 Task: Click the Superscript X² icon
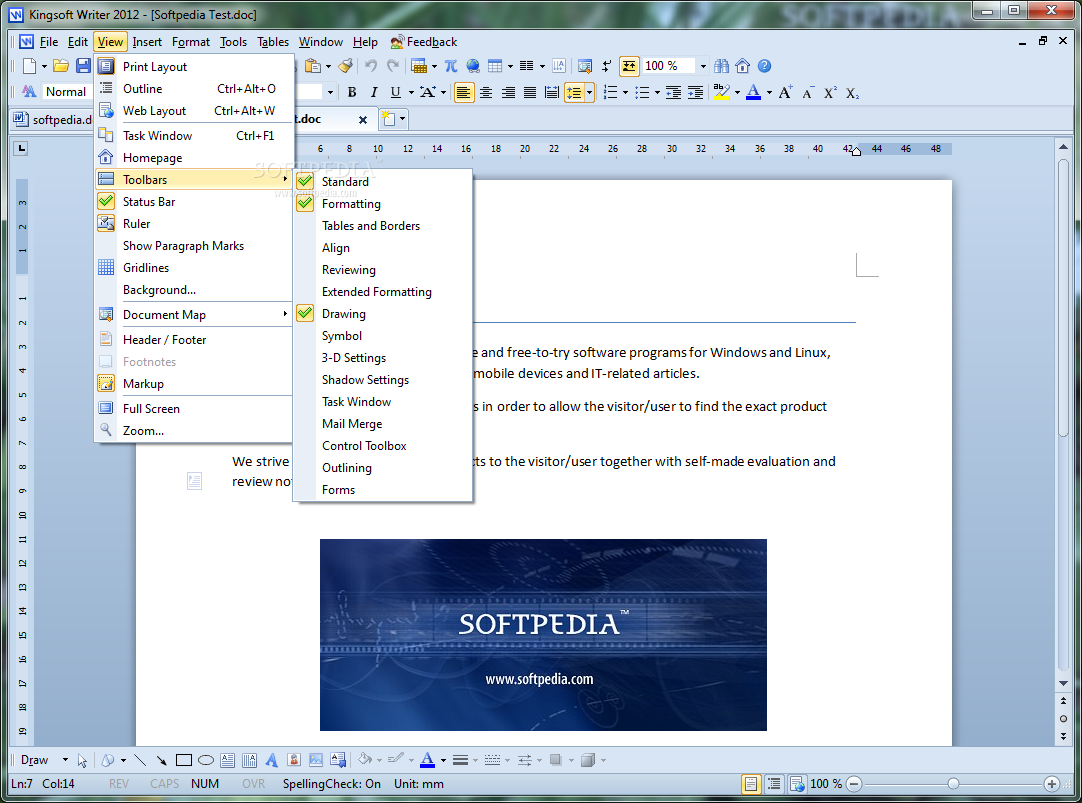pyautogui.click(x=830, y=92)
